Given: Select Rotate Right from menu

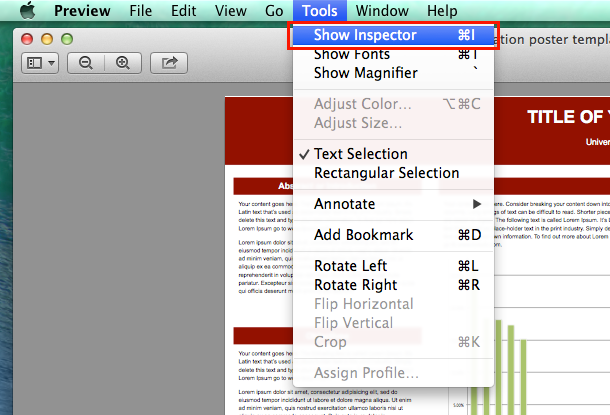Looking at the screenshot, I should (393, 285).
